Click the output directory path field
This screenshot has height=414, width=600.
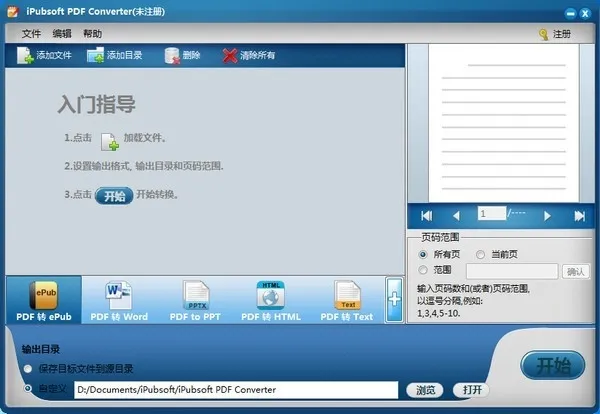(236, 390)
